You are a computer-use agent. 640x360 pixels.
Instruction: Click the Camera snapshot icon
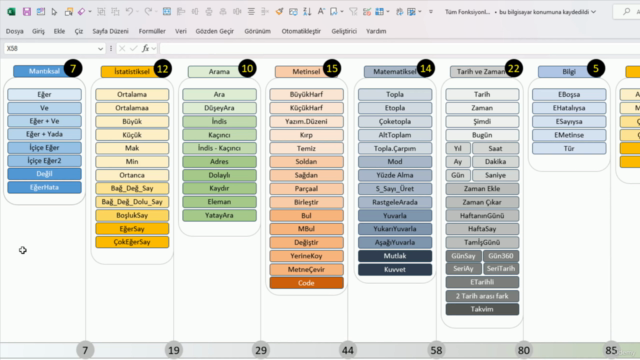click(x=293, y=12)
